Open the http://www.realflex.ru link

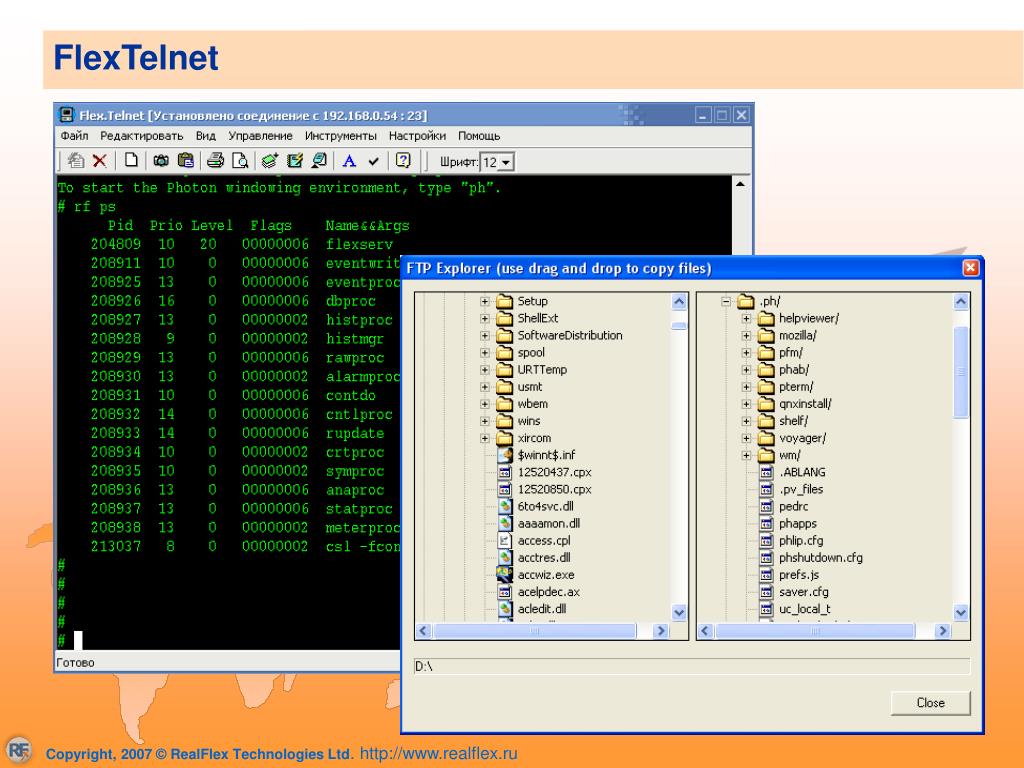coord(438,753)
